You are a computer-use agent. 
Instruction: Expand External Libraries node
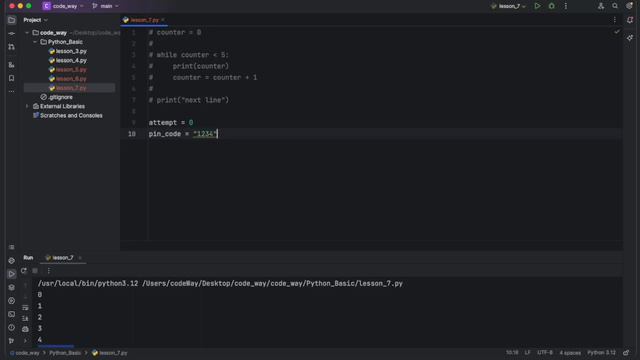[27, 107]
